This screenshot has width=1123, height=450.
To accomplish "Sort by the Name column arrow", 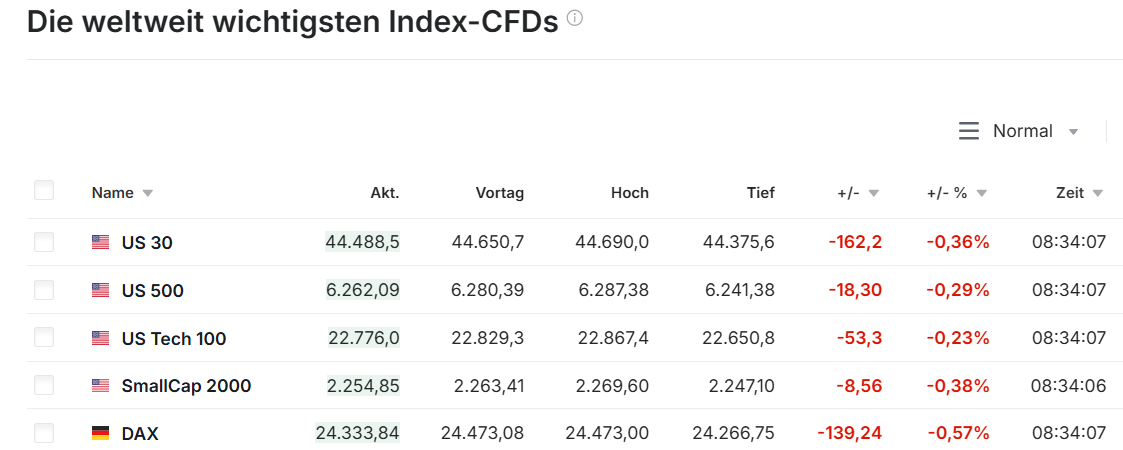I will point(148,194).
